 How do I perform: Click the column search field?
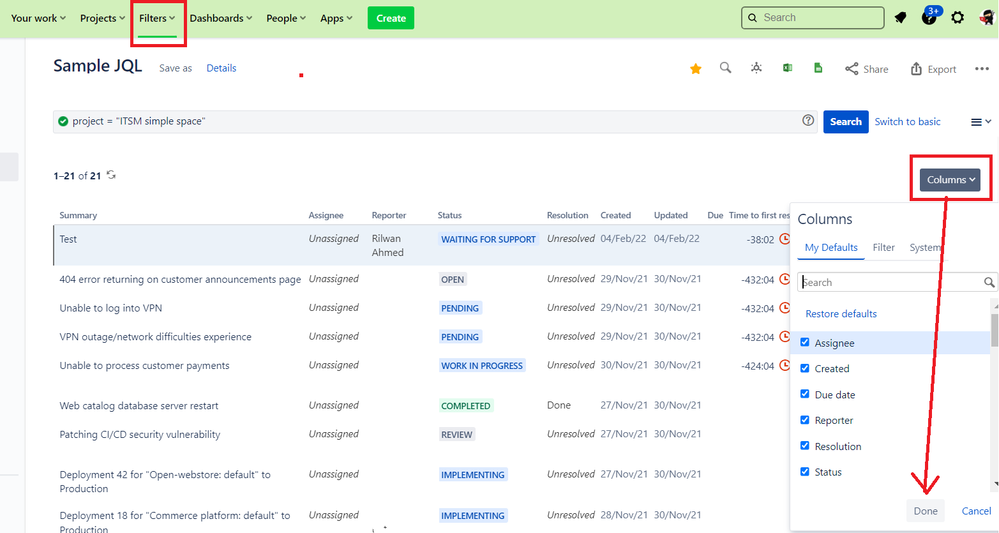point(890,283)
